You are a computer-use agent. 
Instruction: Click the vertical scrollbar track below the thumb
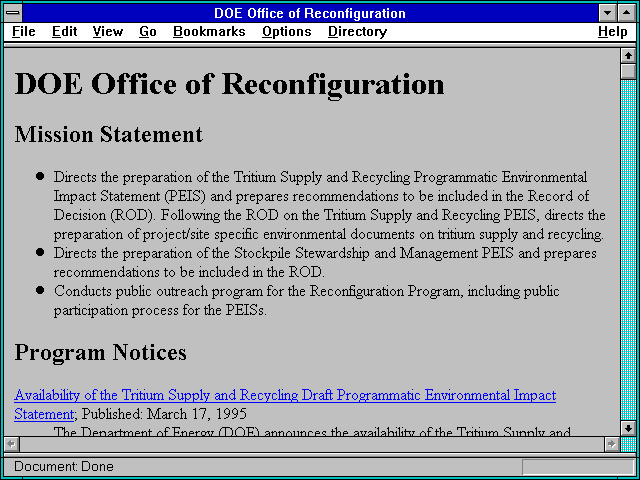point(628,250)
